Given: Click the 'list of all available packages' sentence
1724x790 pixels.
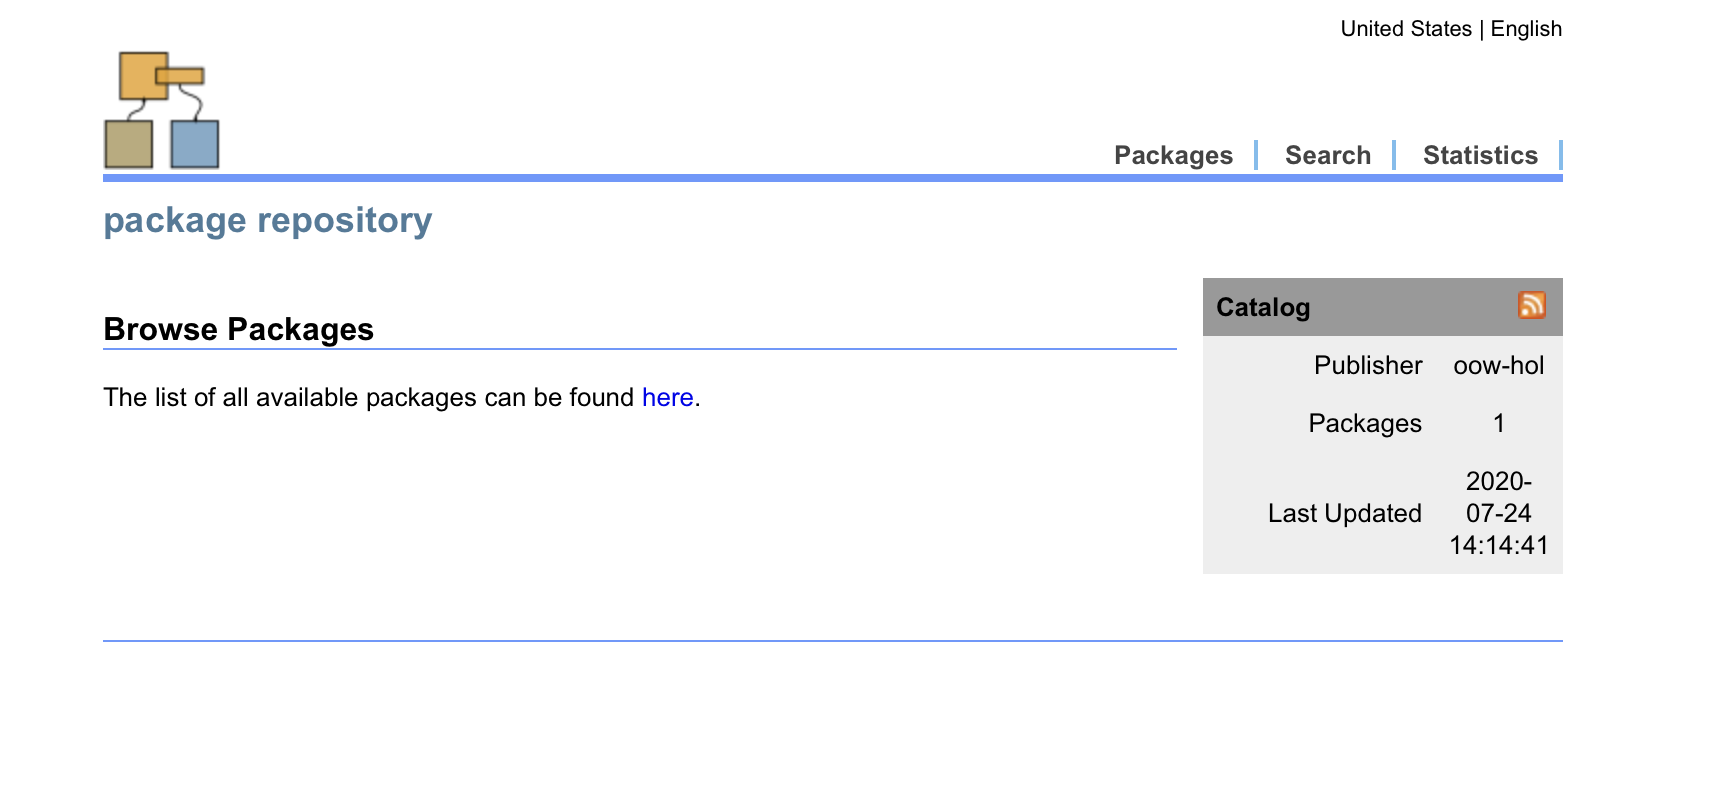Looking at the screenshot, I should (370, 398).
